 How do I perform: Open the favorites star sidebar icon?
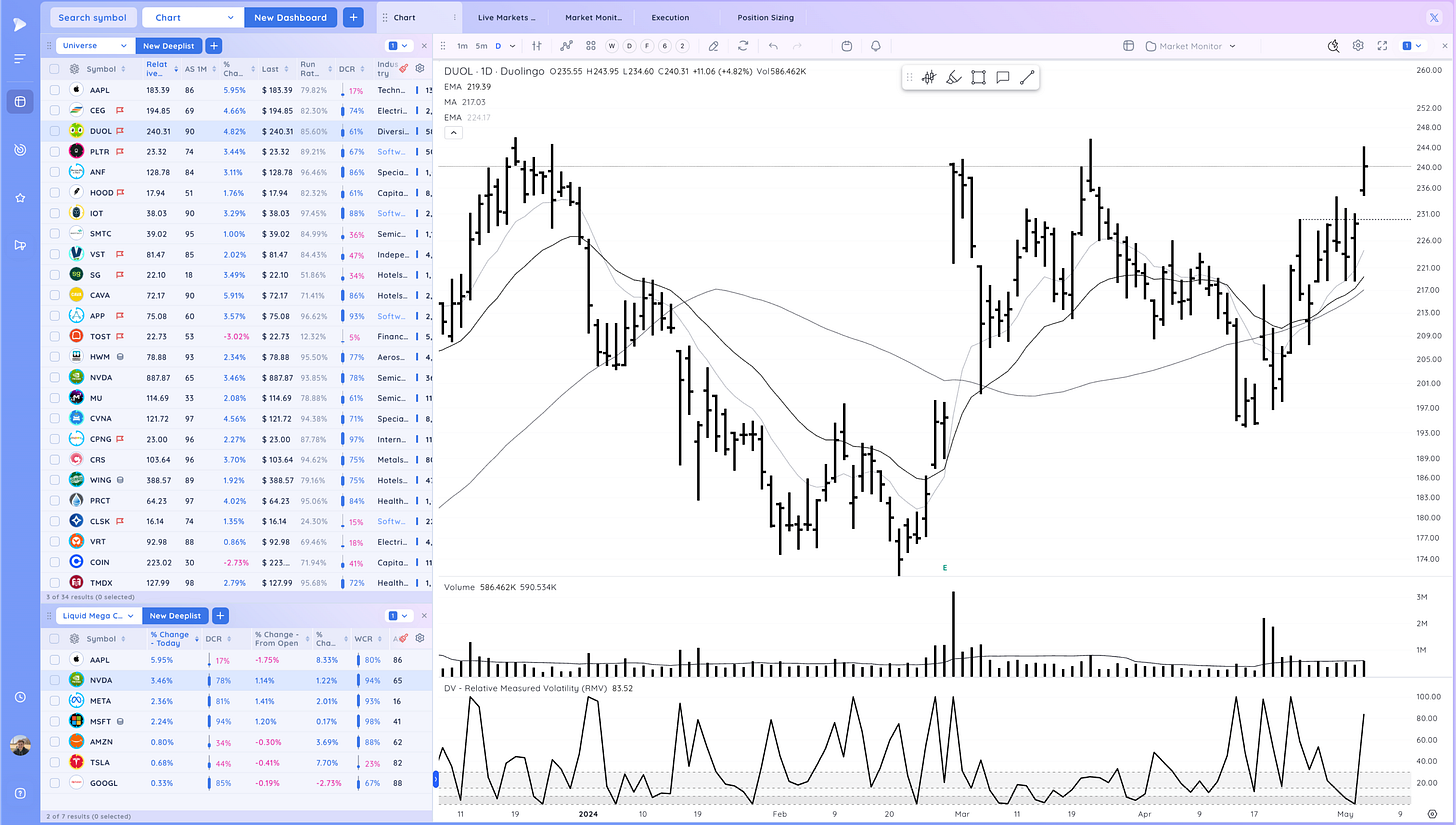pyautogui.click(x=19, y=198)
